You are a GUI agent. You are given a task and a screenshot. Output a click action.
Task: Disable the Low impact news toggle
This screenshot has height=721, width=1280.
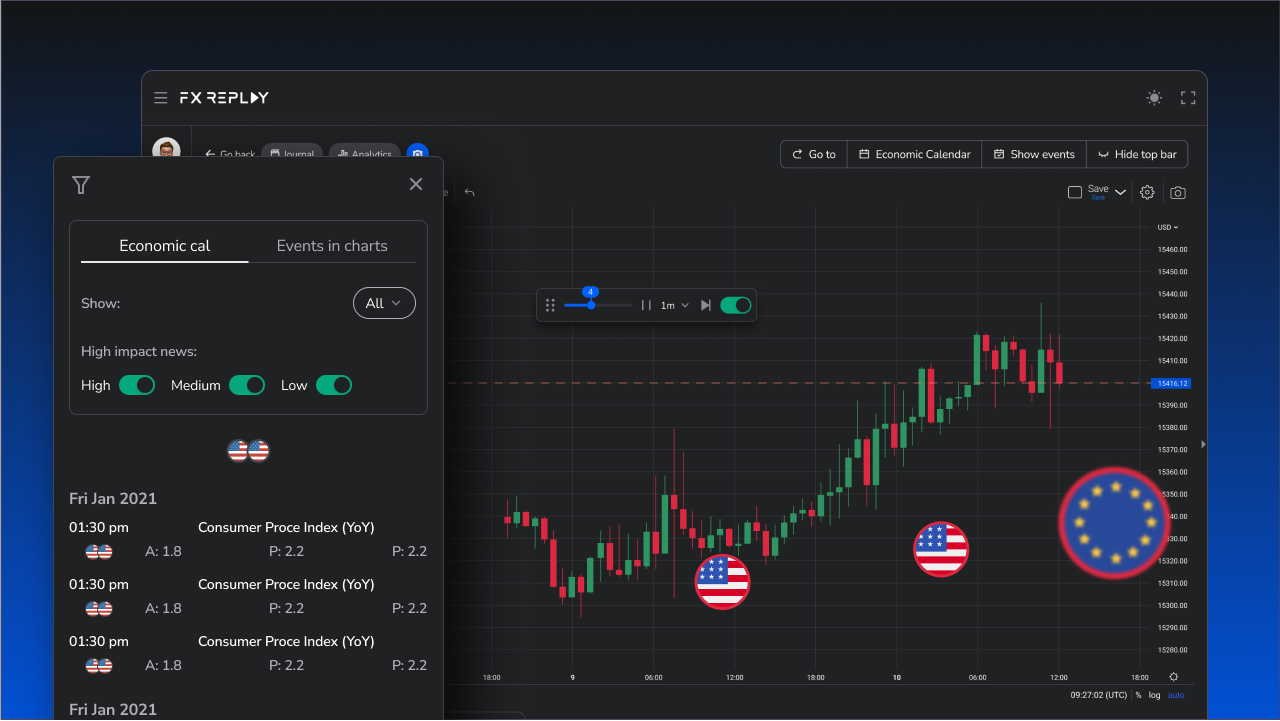point(334,384)
